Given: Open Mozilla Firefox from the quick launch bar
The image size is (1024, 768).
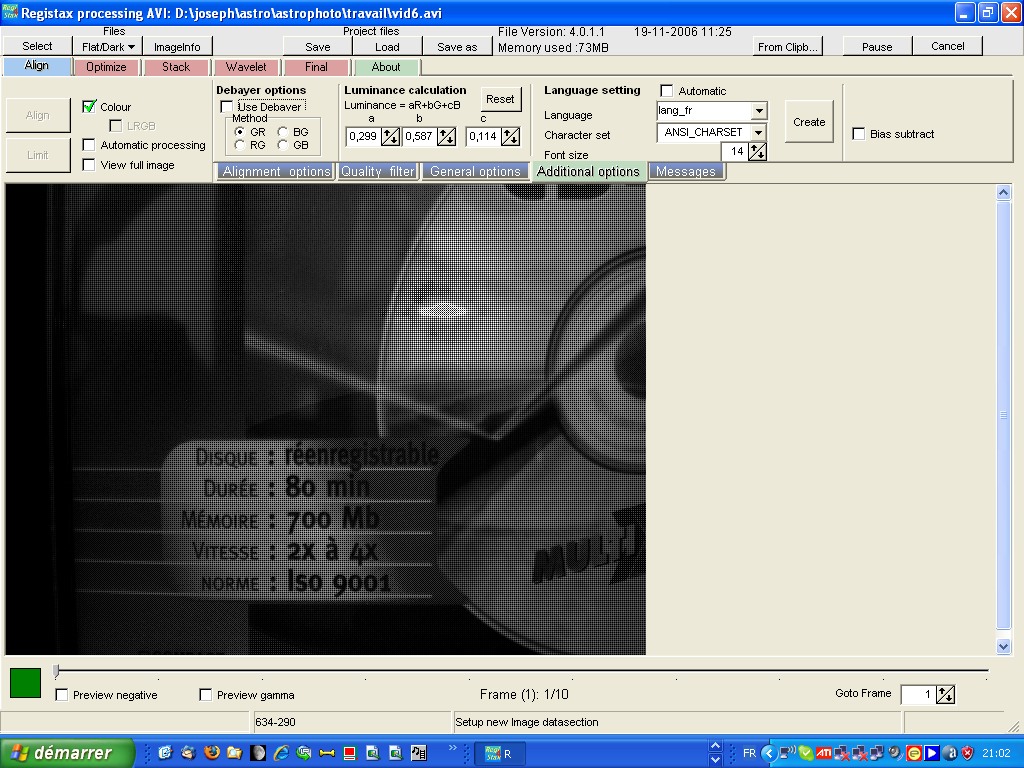Looking at the screenshot, I should point(212,753).
